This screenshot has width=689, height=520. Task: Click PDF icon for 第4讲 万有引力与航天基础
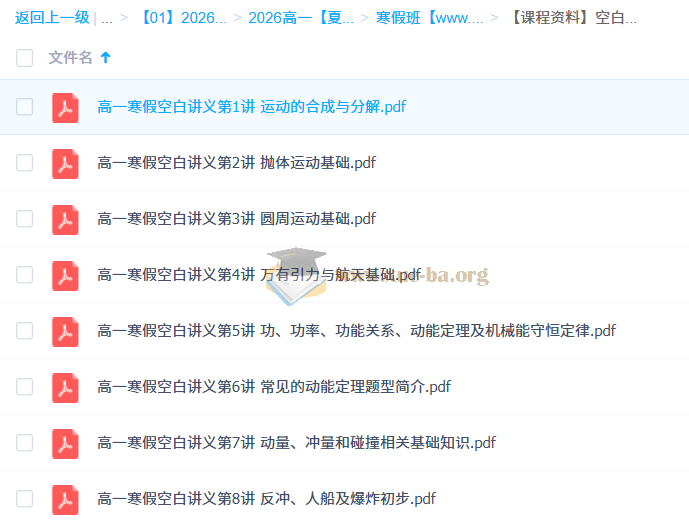[x=65, y=275]
